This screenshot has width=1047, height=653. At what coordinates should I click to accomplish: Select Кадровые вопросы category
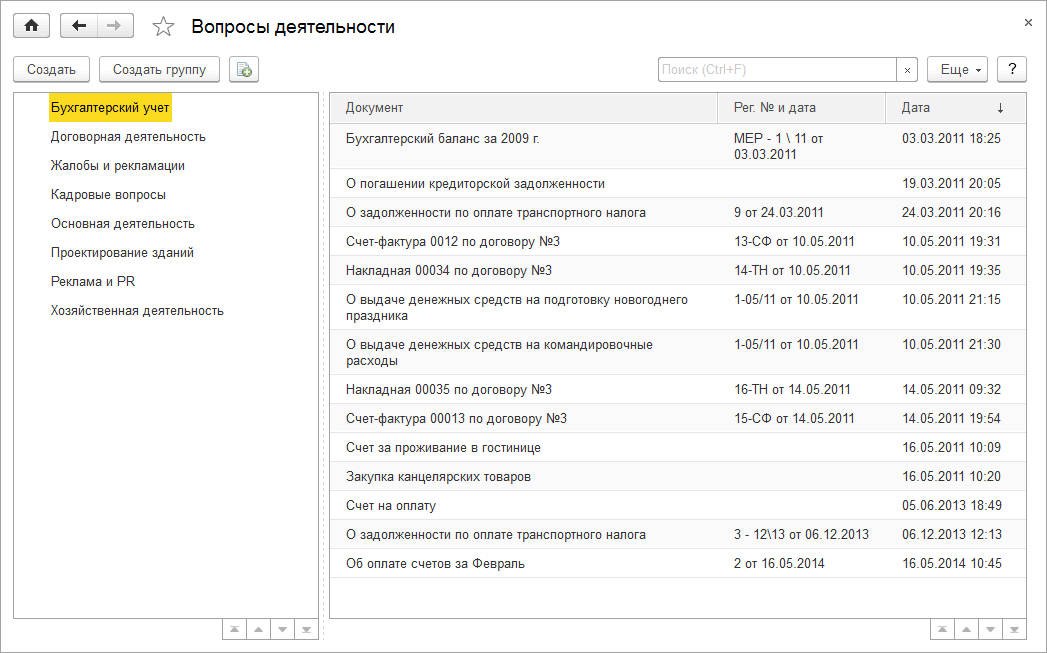point(108,195)
